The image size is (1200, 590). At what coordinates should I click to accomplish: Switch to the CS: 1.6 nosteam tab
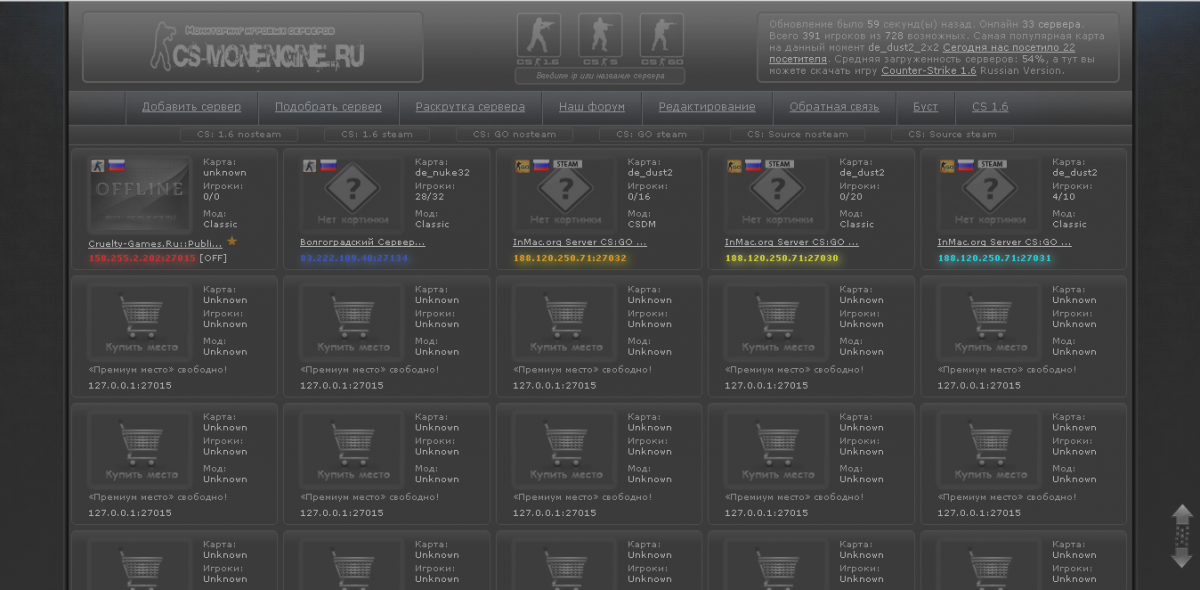click(x=239, y=134)
